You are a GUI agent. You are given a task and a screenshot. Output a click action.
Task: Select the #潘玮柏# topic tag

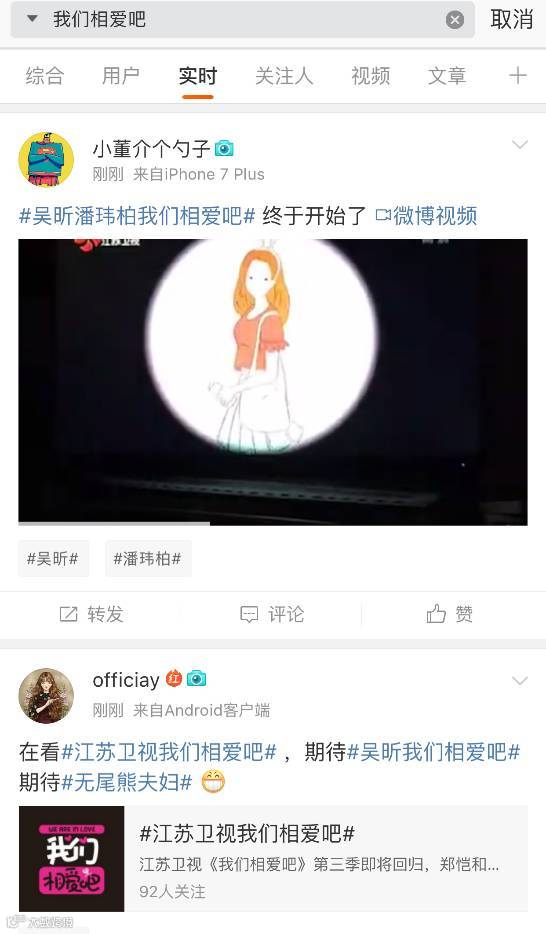pyautogui.click(x=148, y=558)
